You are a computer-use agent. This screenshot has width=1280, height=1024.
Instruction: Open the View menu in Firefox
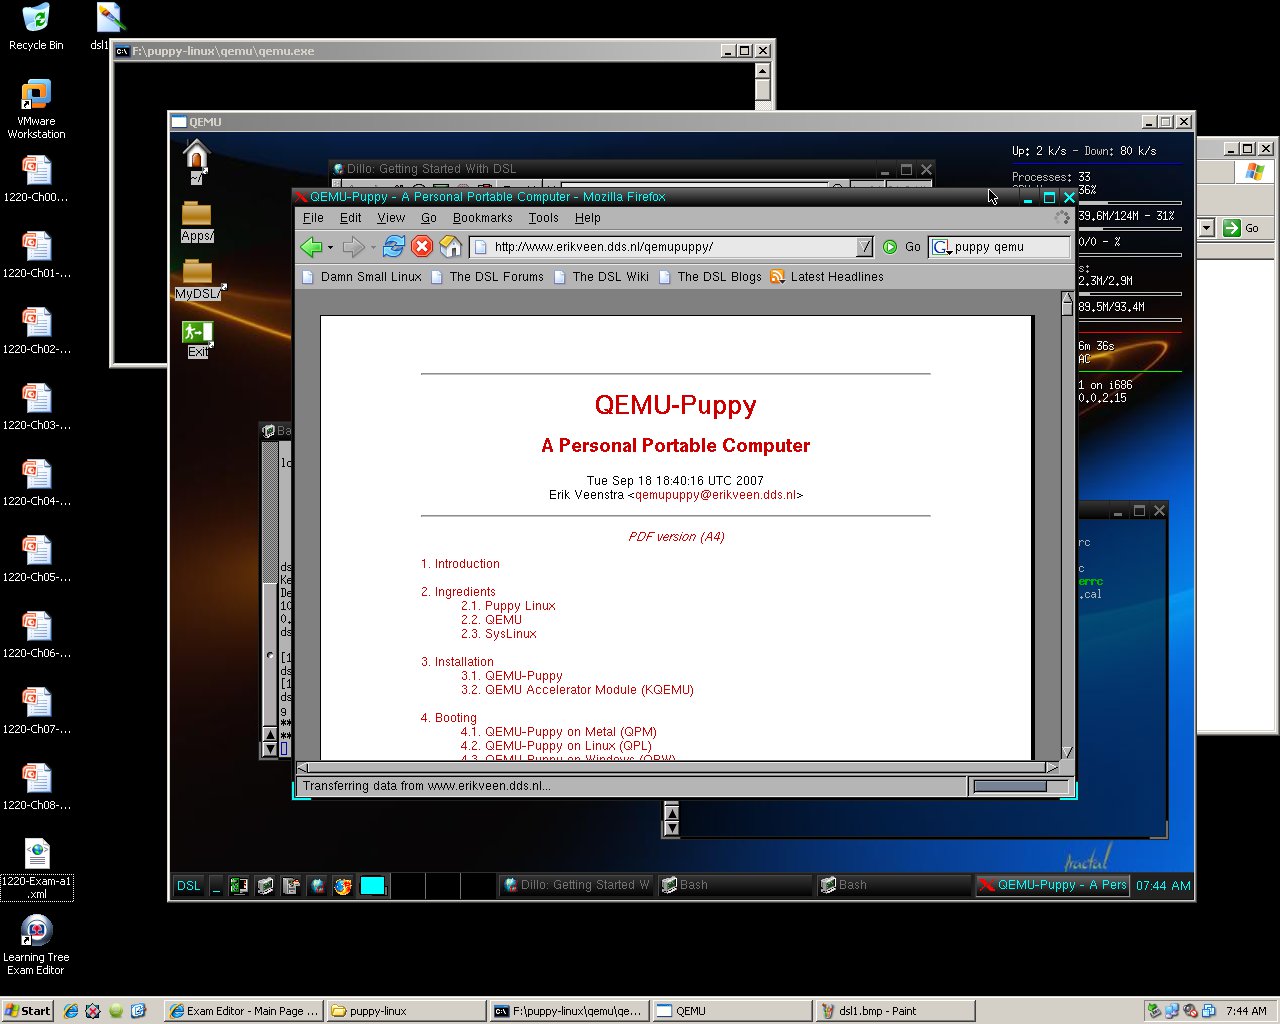[x=391, y=218]
